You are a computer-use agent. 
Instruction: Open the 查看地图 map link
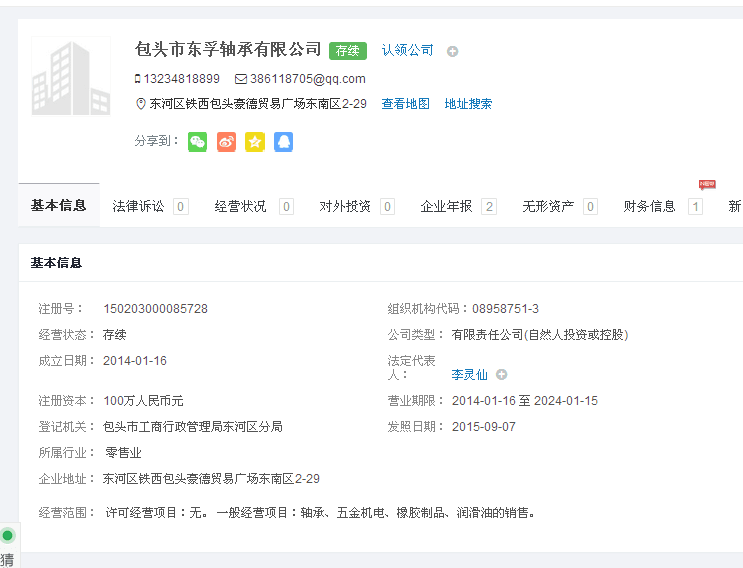coord(405,104)
